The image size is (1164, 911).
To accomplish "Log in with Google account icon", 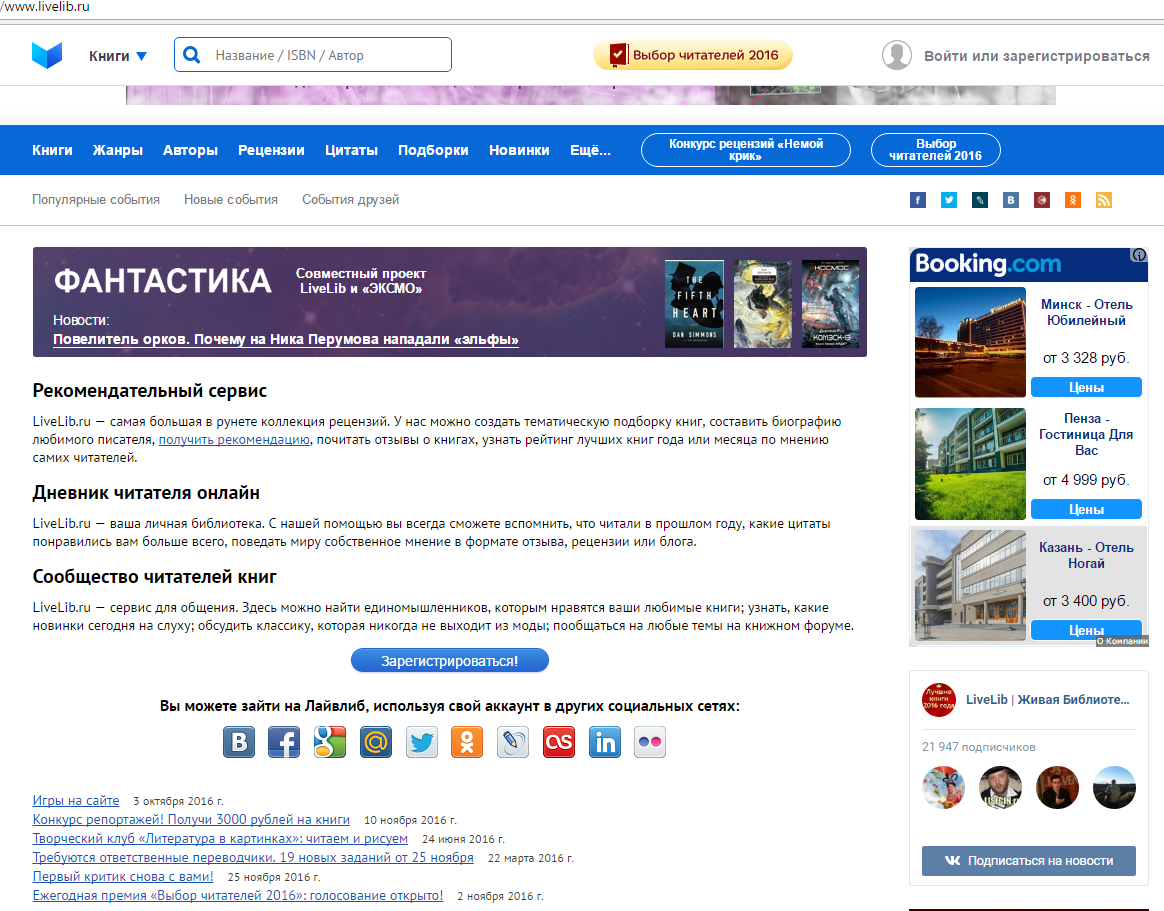I will [330, 742].
